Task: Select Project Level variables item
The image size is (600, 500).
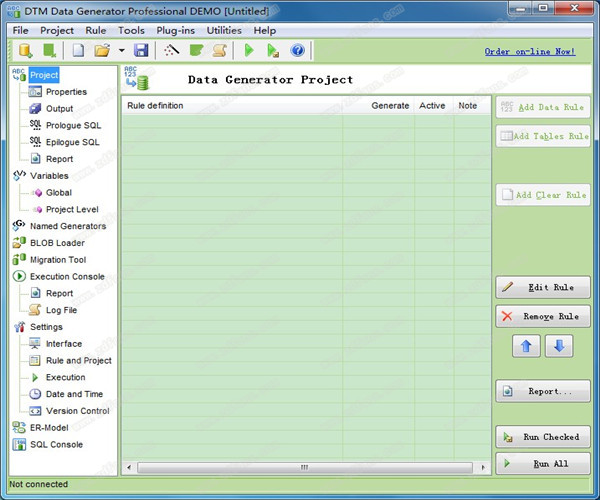Action: coord(72,209)
